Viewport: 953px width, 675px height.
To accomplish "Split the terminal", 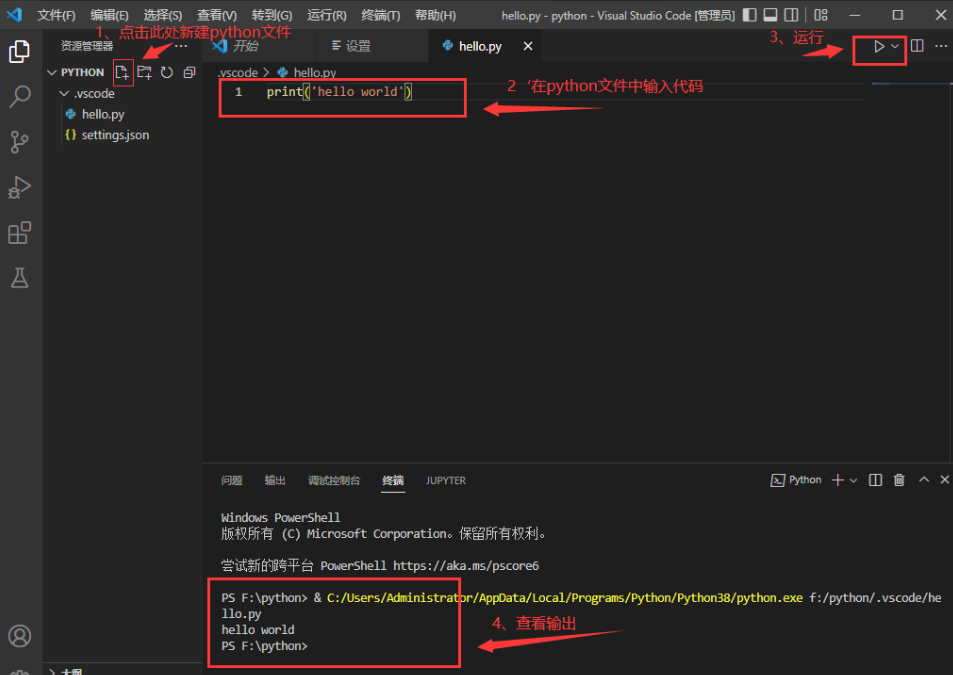I will pos(875,480).
